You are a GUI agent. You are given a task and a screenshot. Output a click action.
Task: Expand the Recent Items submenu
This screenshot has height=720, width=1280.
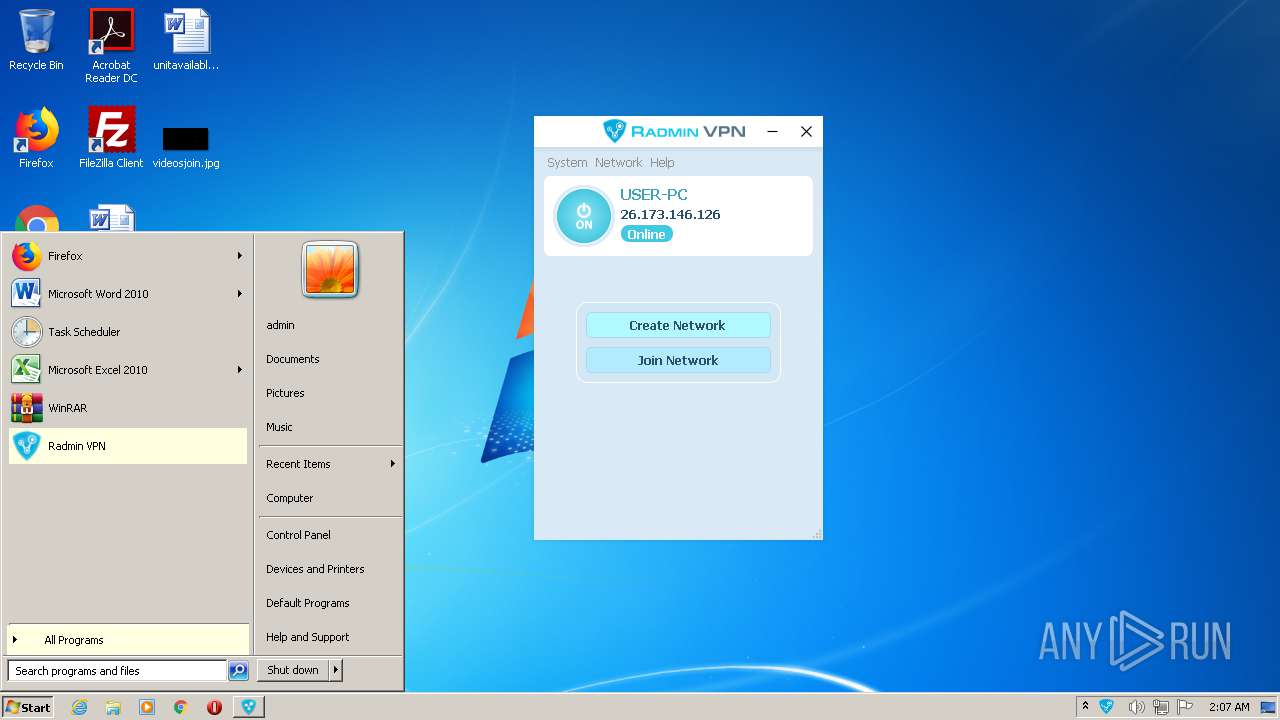pyautogui.click(x=330, y=464)
